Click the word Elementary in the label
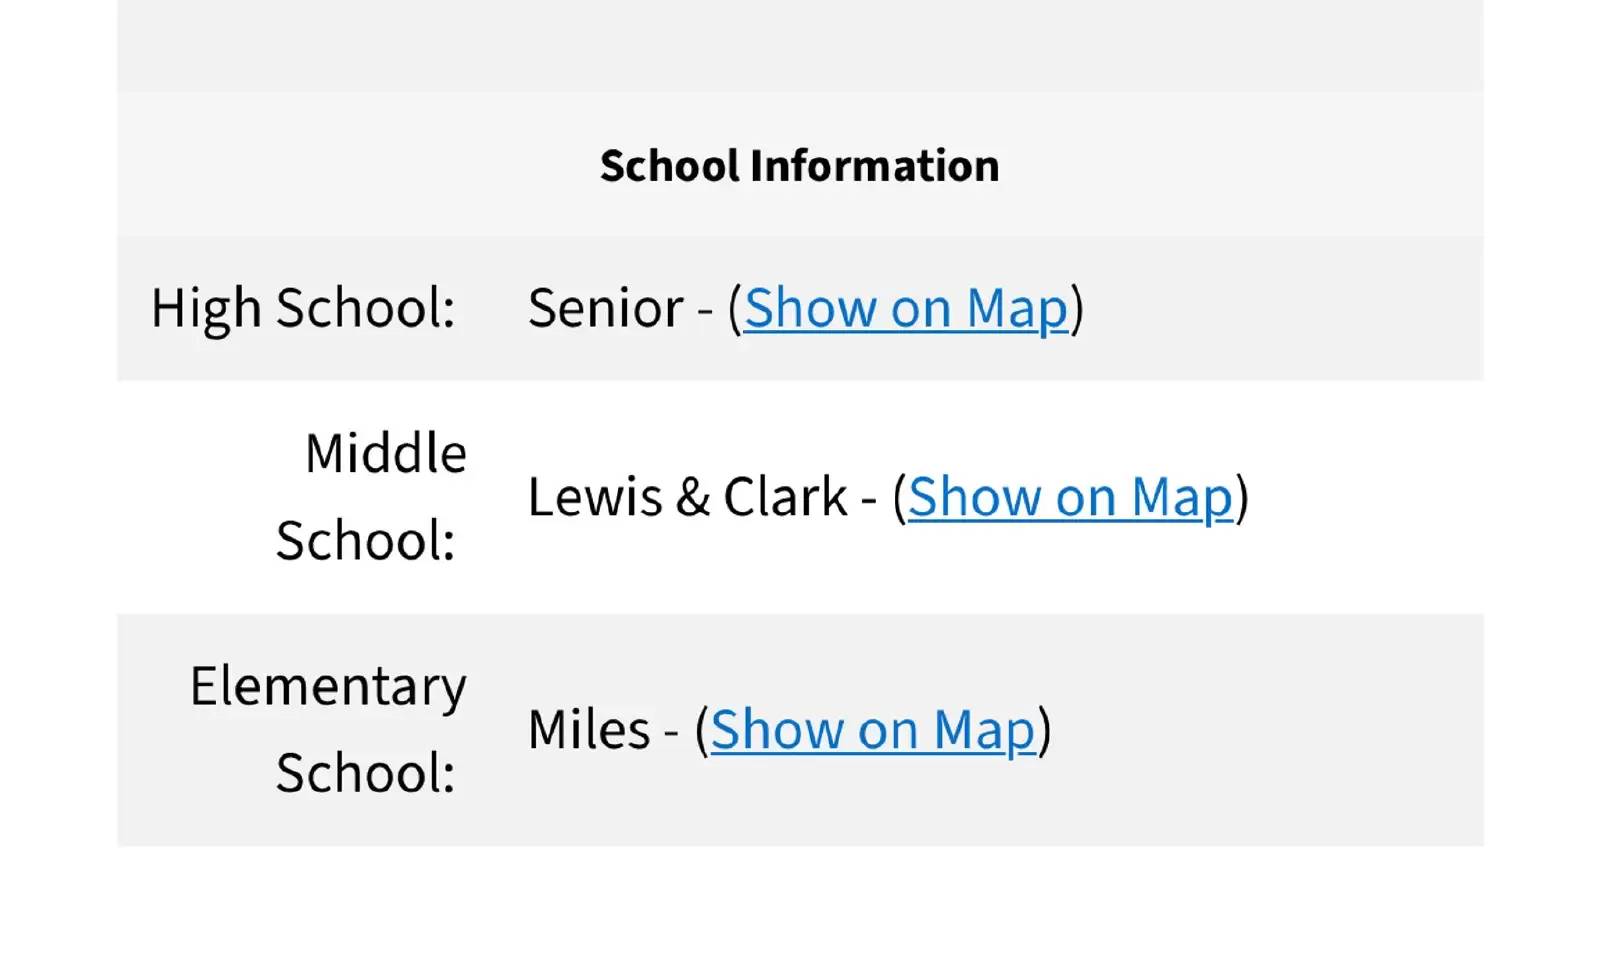 pyautogui.click(x=328, y=687)
